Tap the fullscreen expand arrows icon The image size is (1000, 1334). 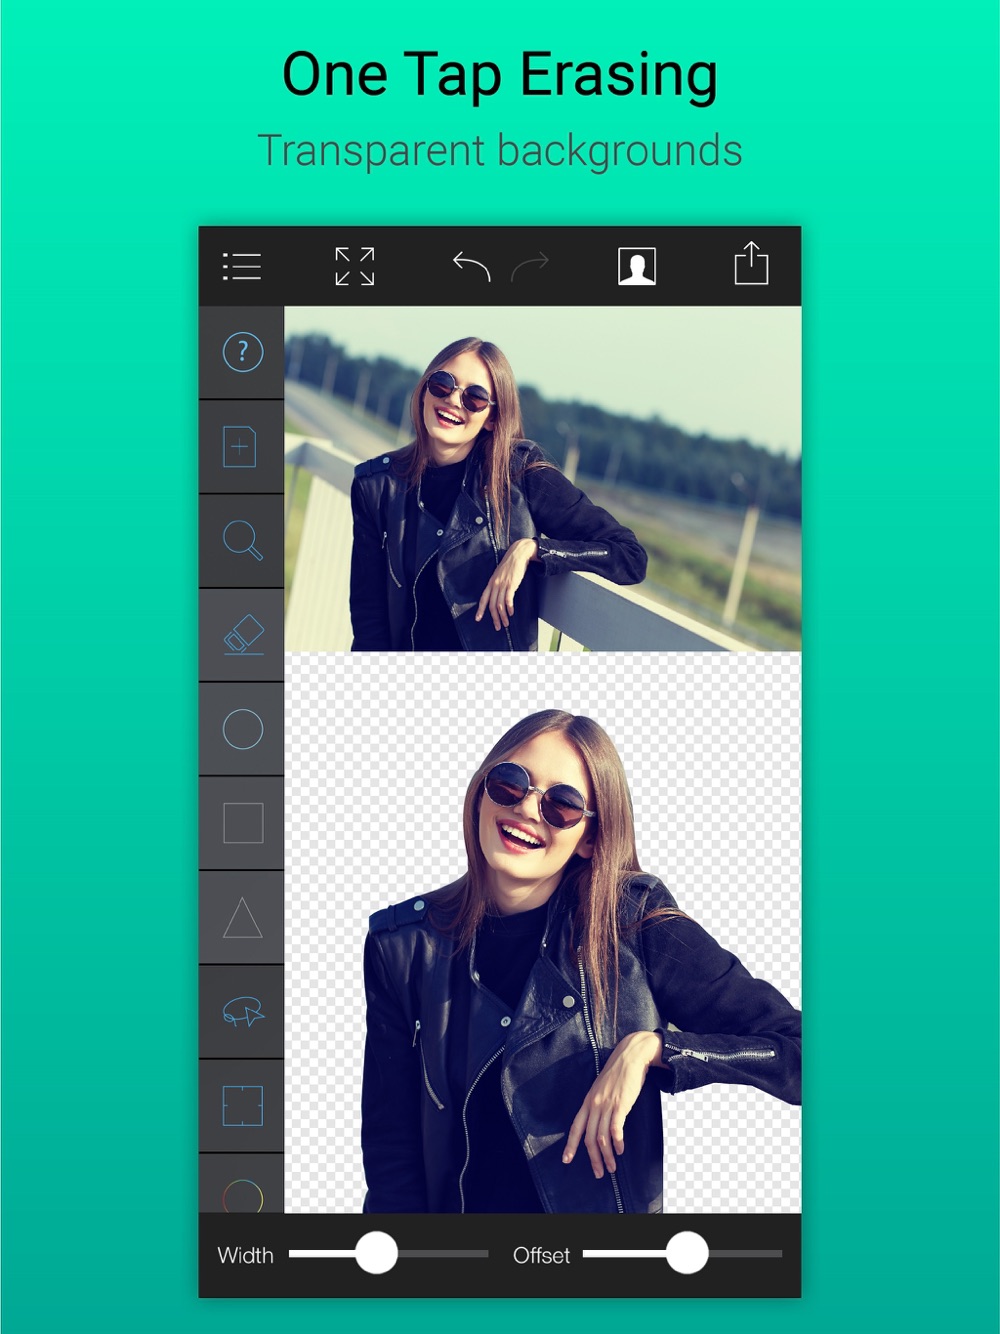(x=354, y=266)
